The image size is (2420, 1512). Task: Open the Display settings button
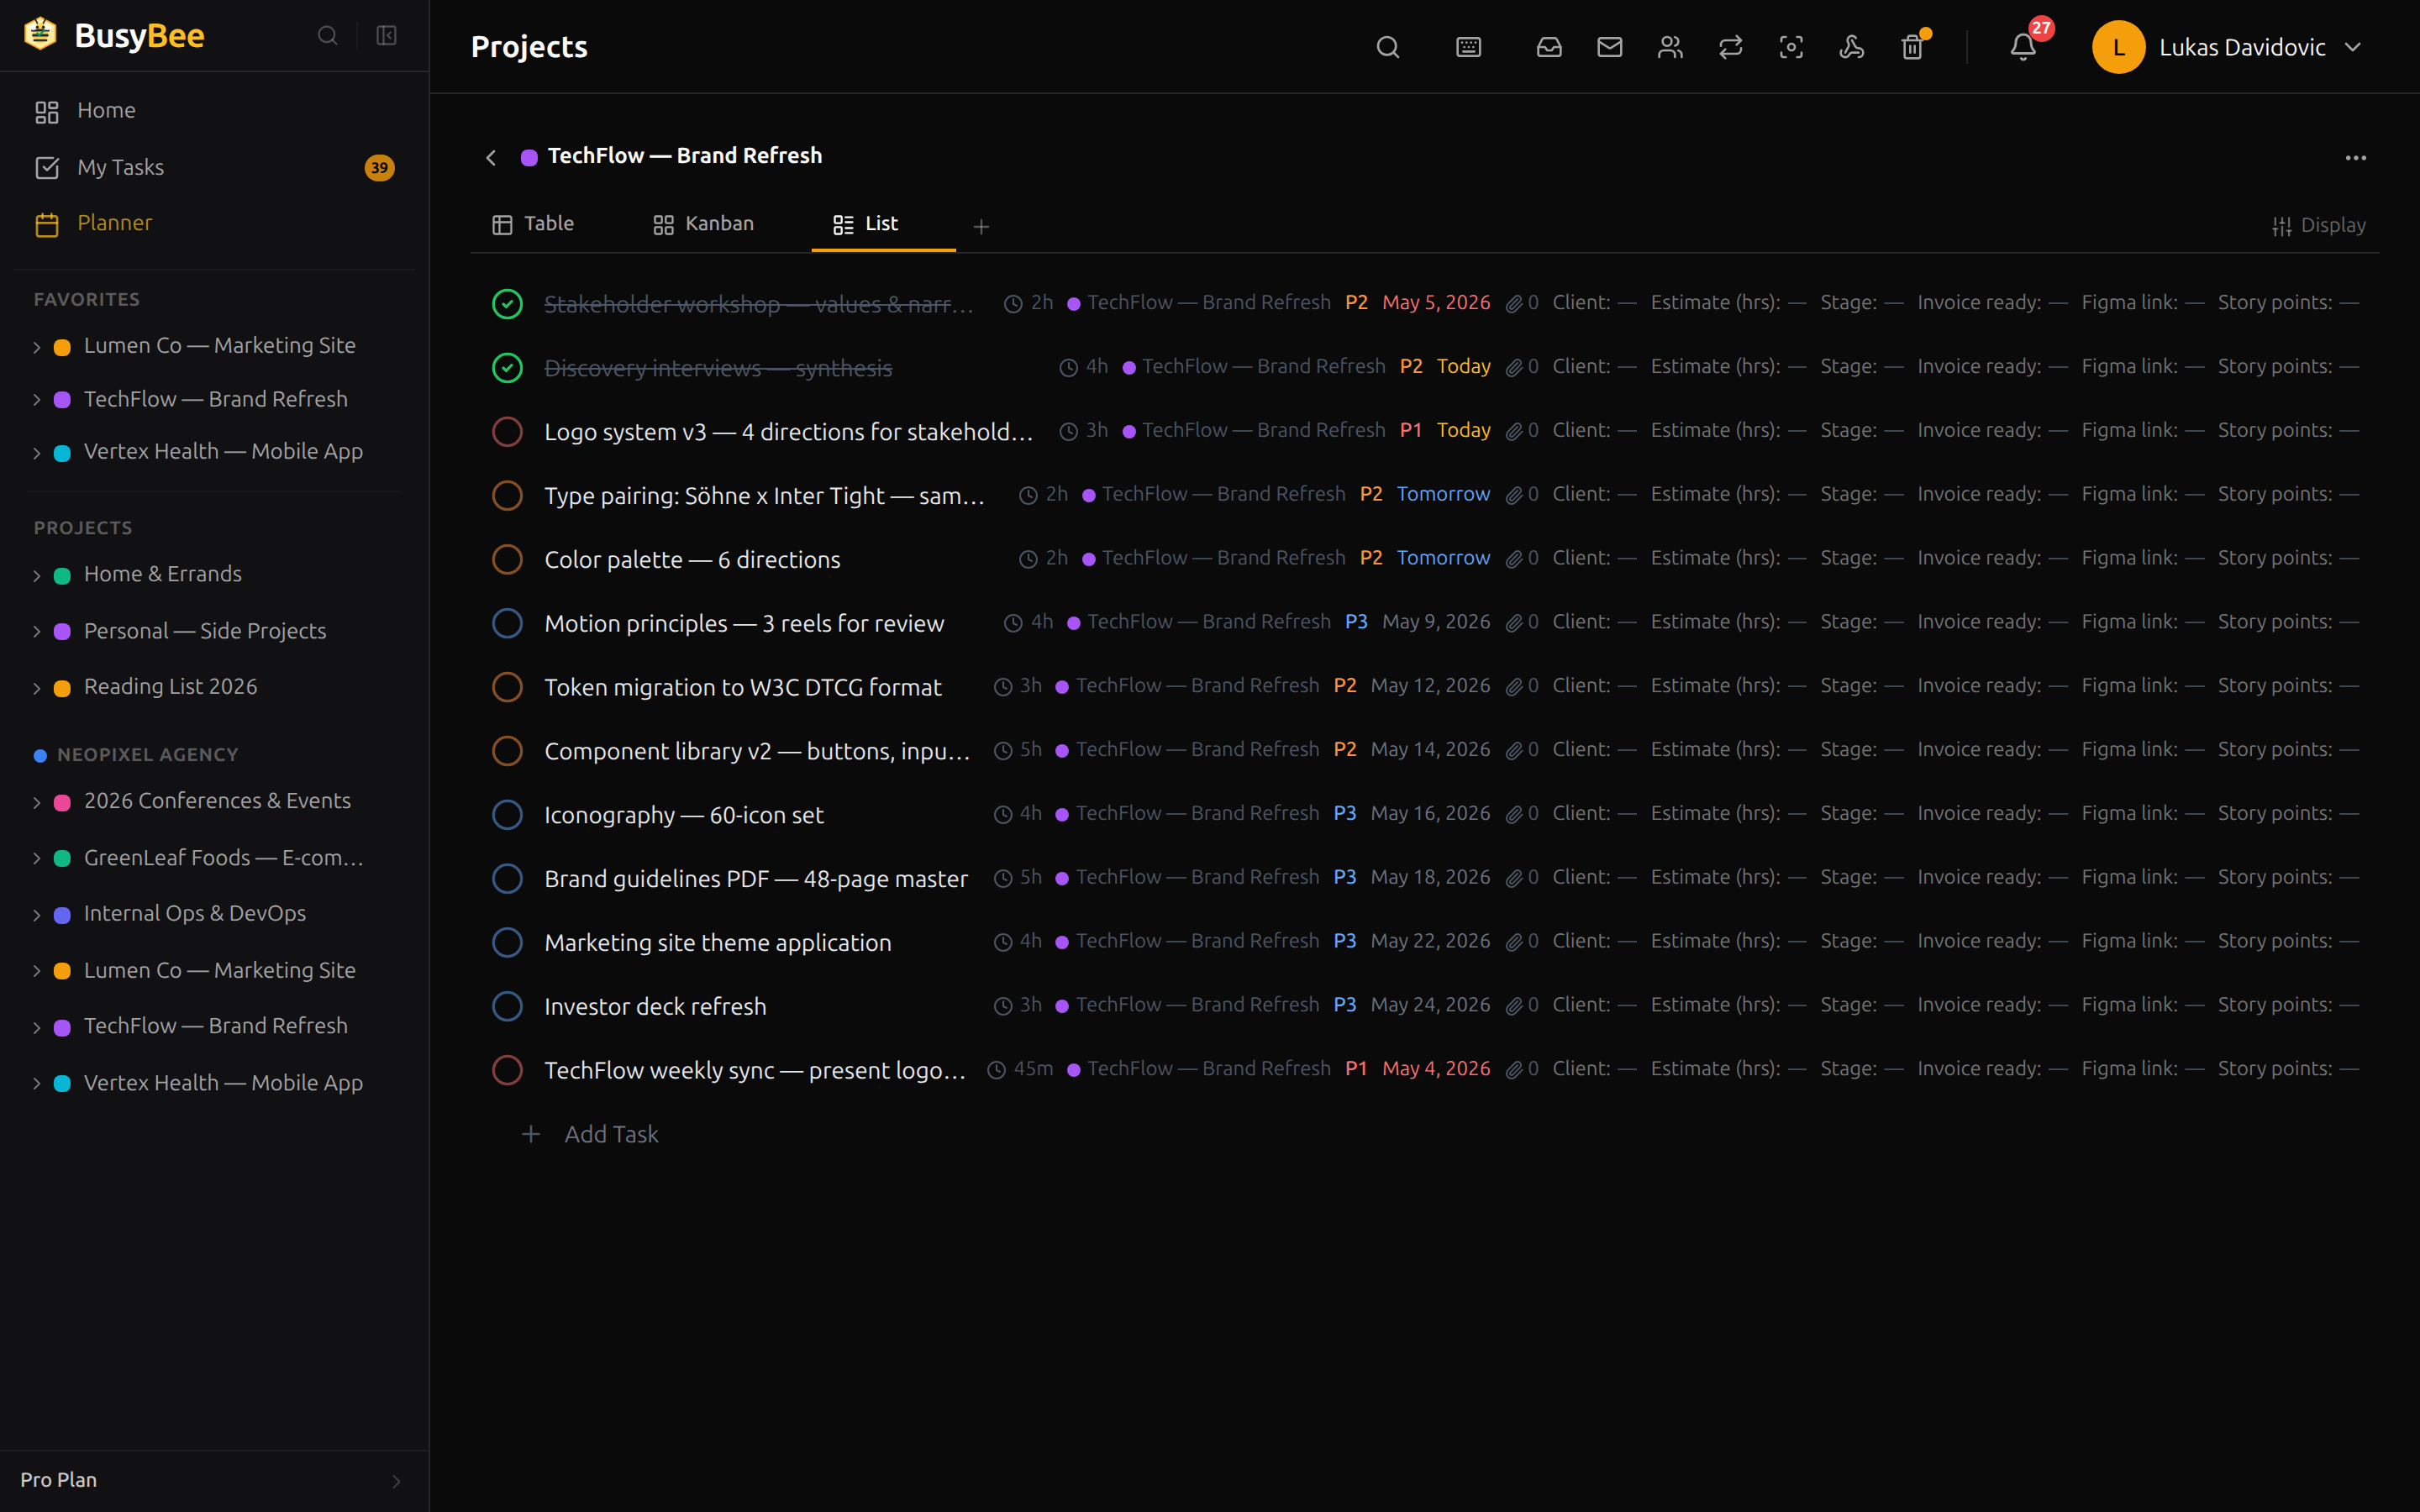click(x=2318, y=226)
